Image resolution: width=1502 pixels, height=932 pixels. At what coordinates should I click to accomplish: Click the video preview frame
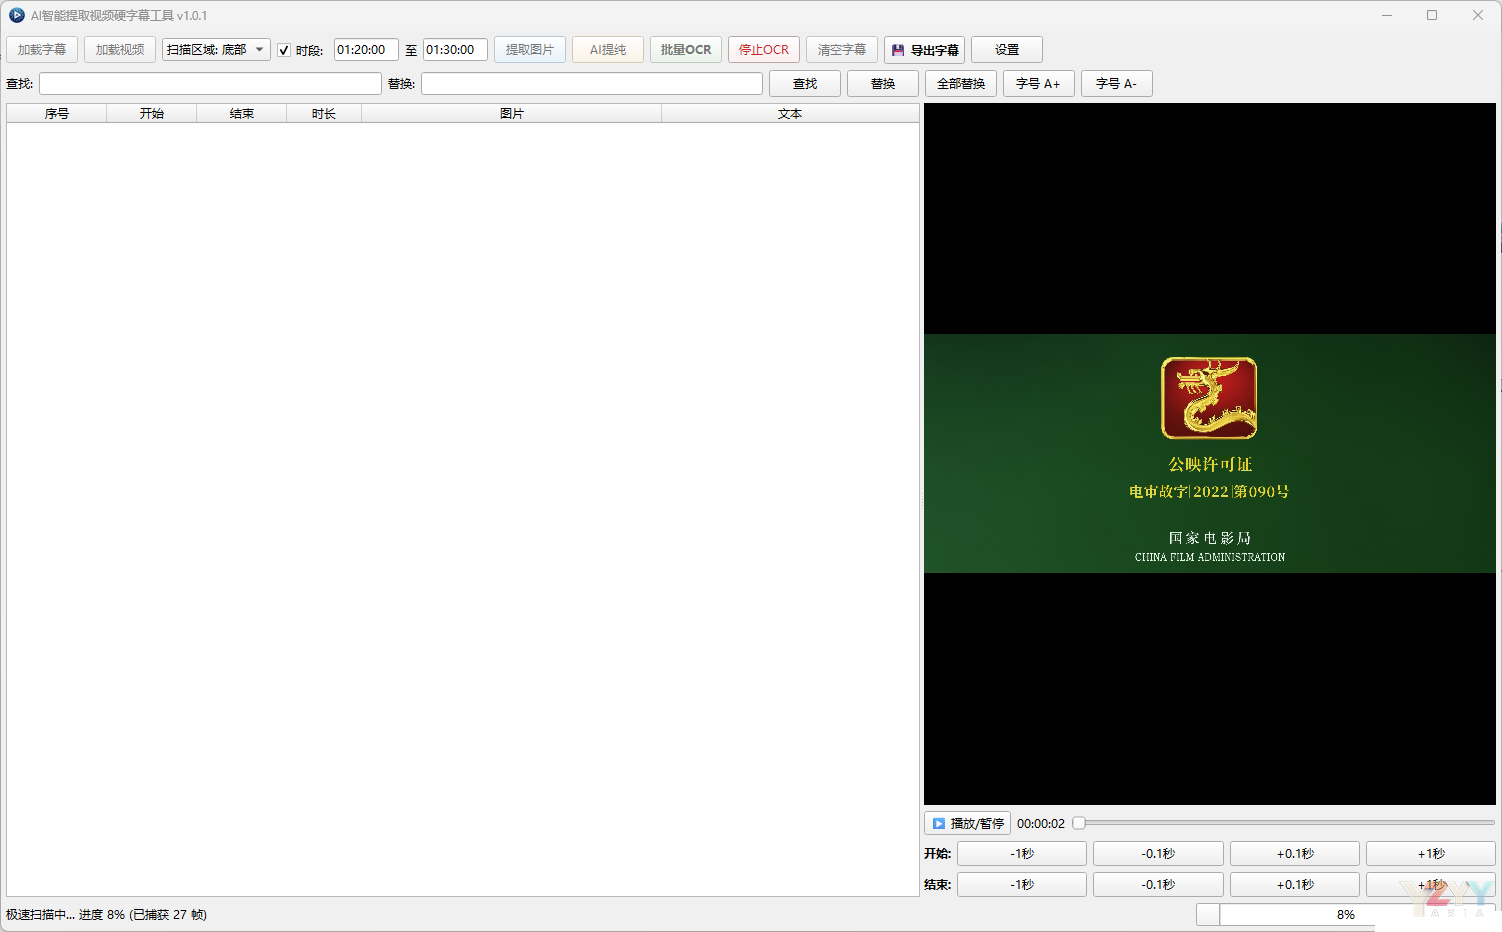[1210, 454]
